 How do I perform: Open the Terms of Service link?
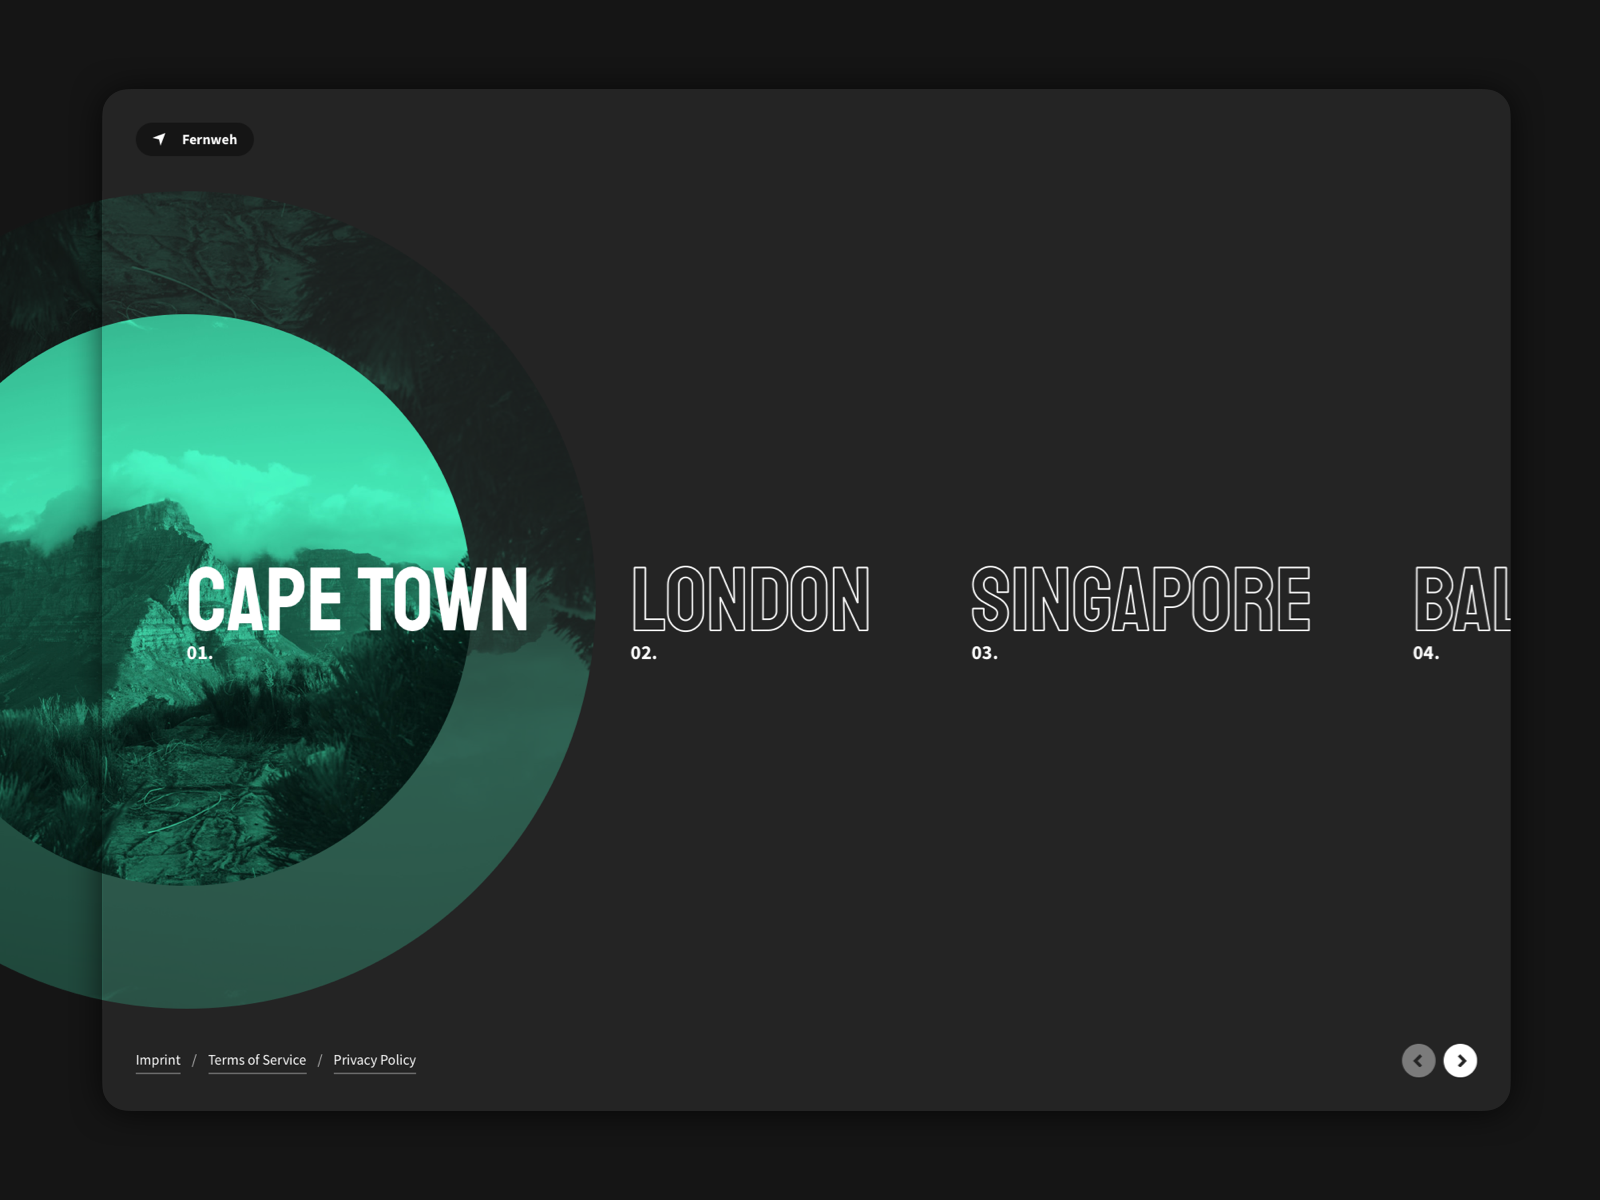pyautogui.click(x=257, y=1060)
